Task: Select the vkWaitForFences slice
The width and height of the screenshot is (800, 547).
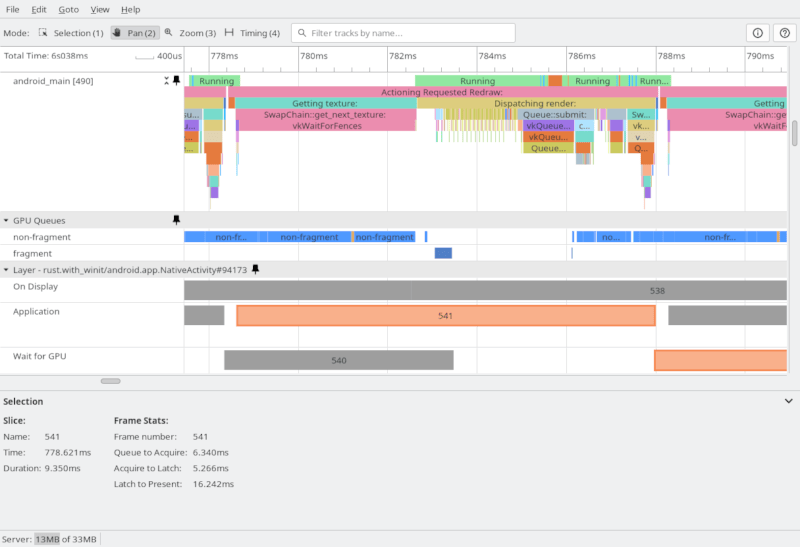Action: coord(327,126)
